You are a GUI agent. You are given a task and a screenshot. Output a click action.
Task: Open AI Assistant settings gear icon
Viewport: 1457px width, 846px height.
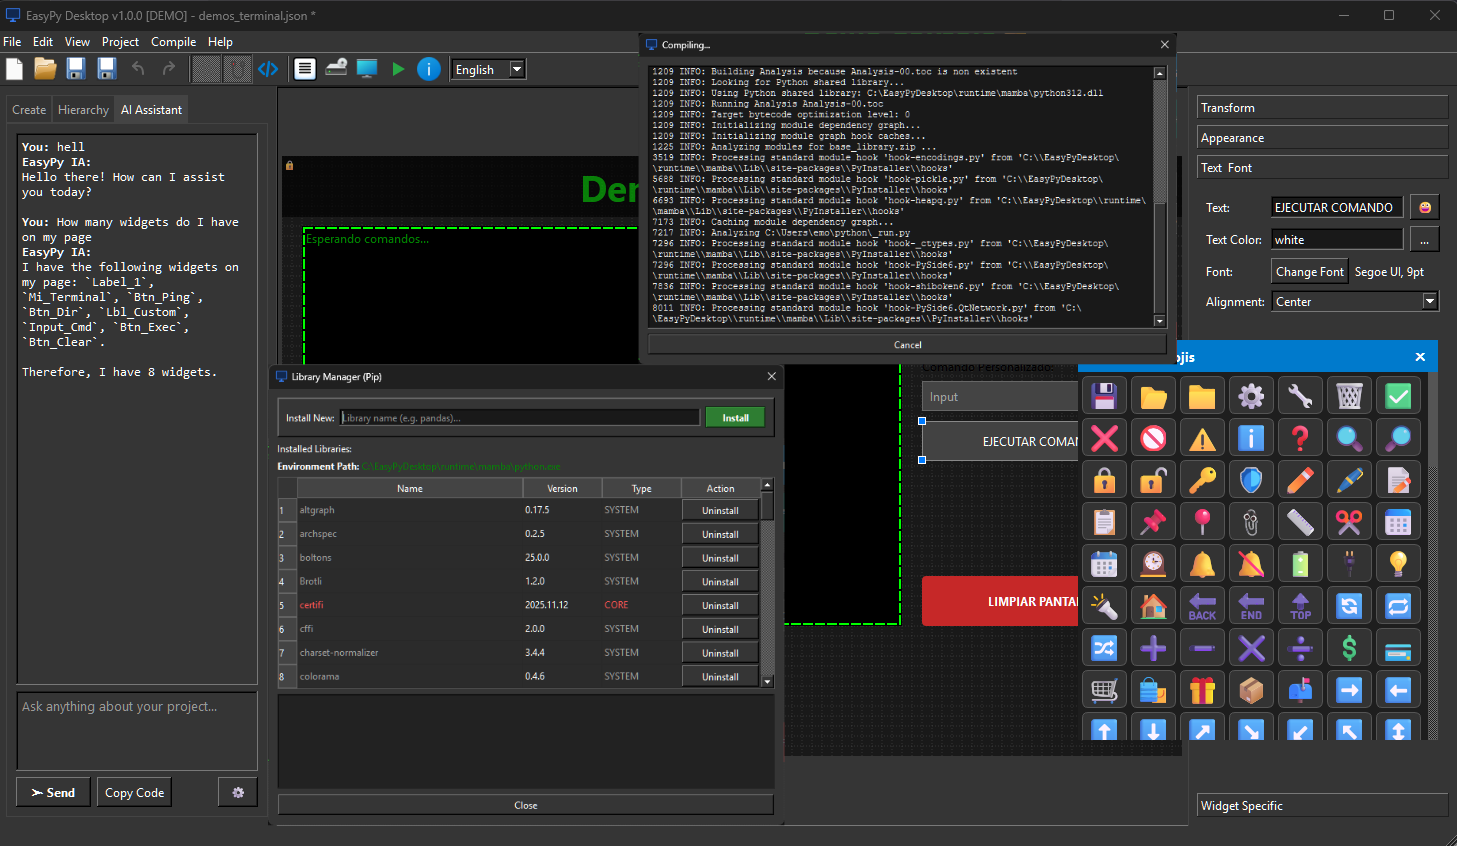pyautogui.click(x=237, y=791)
